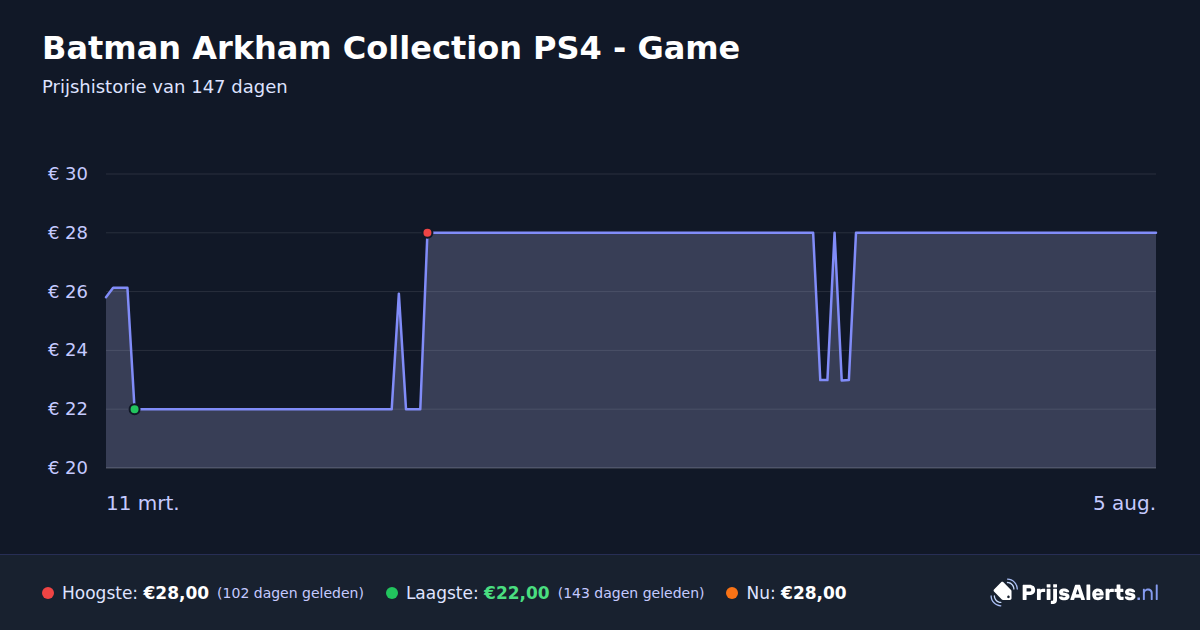Click the 11 mrt. start date label
Screen dimensions: 1200x630
(143, 503)
